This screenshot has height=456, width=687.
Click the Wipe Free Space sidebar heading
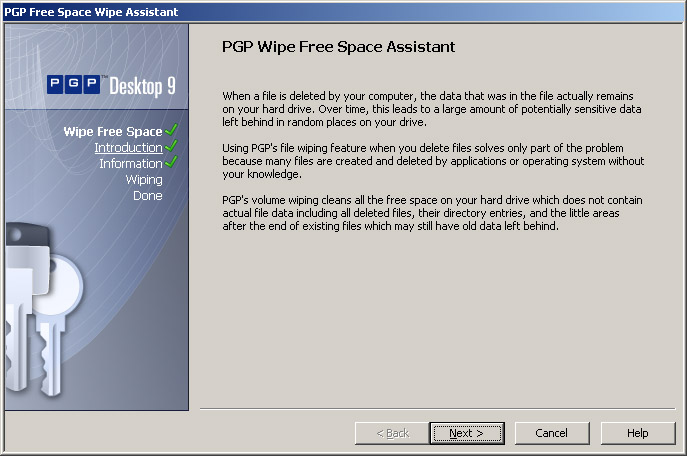tap(113, 131)
